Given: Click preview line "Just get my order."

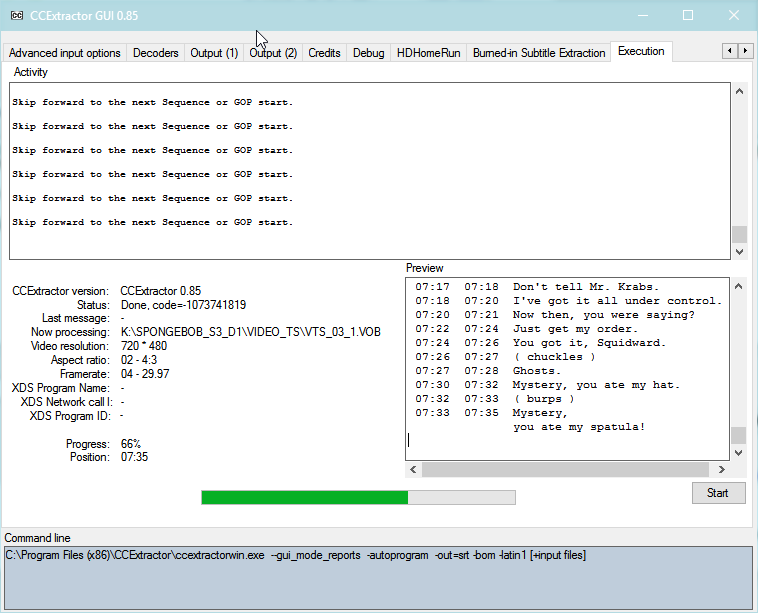Looking at the screenshot, I should 575,329.
